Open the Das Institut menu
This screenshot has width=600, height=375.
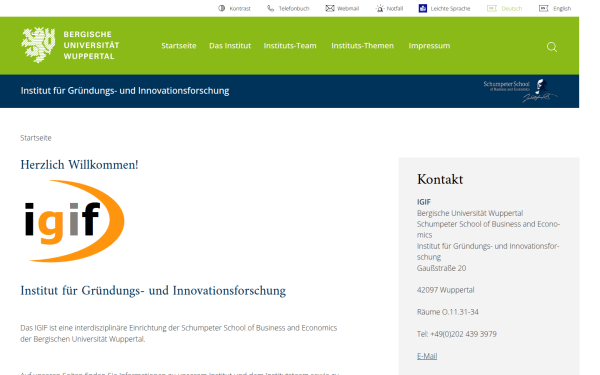coord(230,46)
